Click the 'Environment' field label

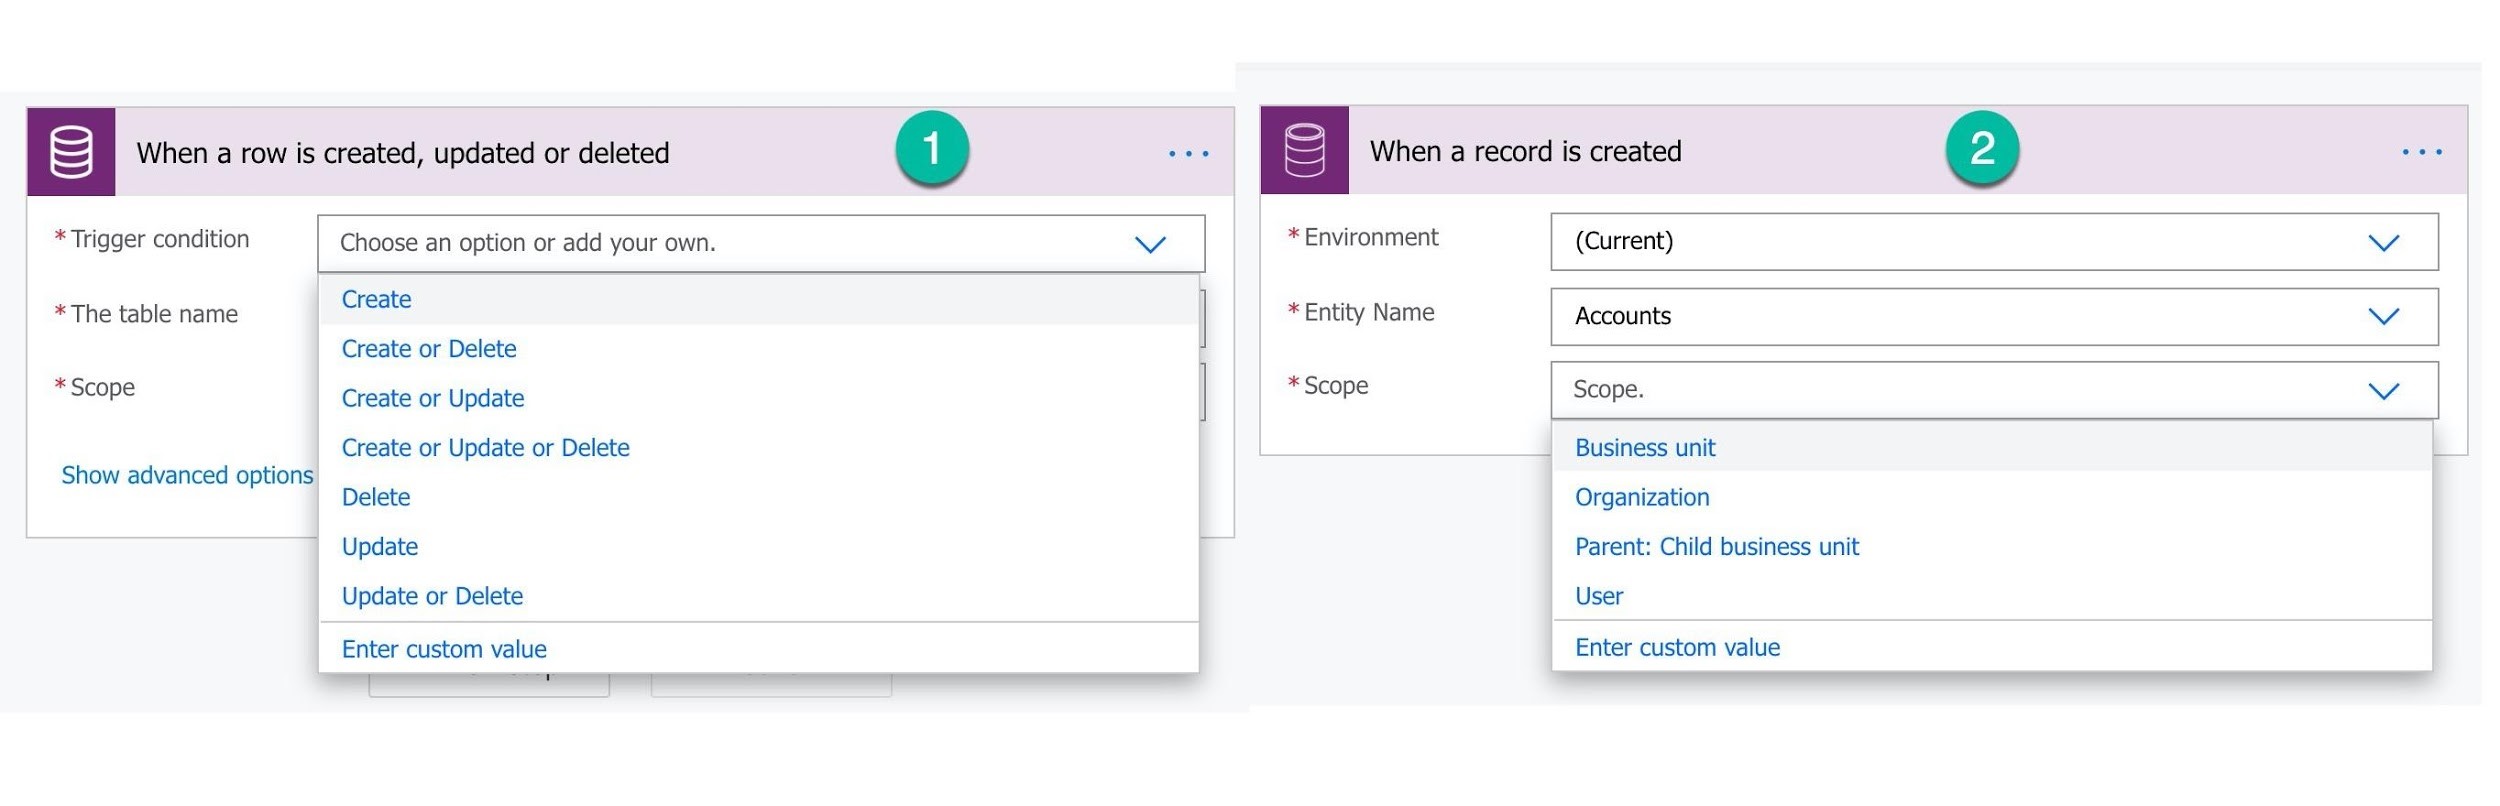1371,237
